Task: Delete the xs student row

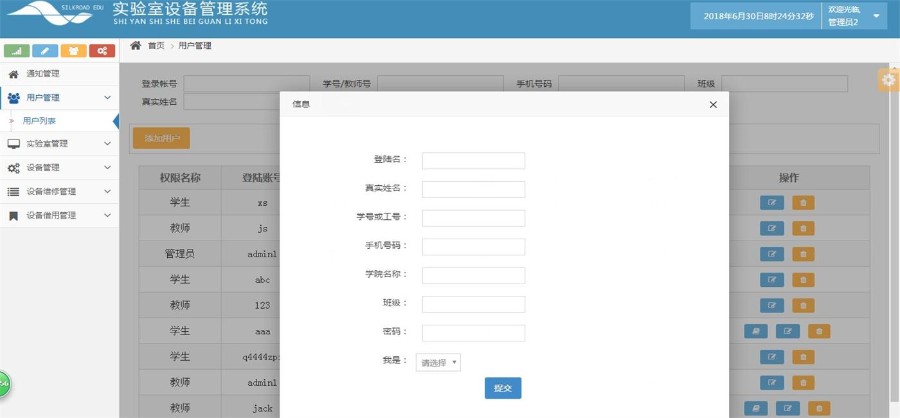Action: click(x=803, y=203)
